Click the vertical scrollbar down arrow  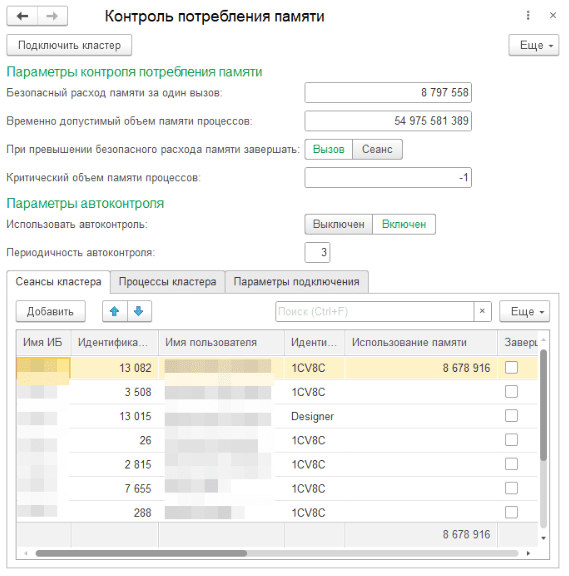pos(543,538)
